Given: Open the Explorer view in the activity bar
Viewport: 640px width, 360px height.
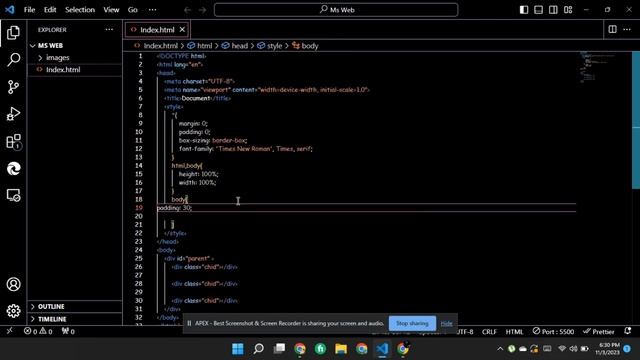Looking at the screenshot, I should 13,32.
